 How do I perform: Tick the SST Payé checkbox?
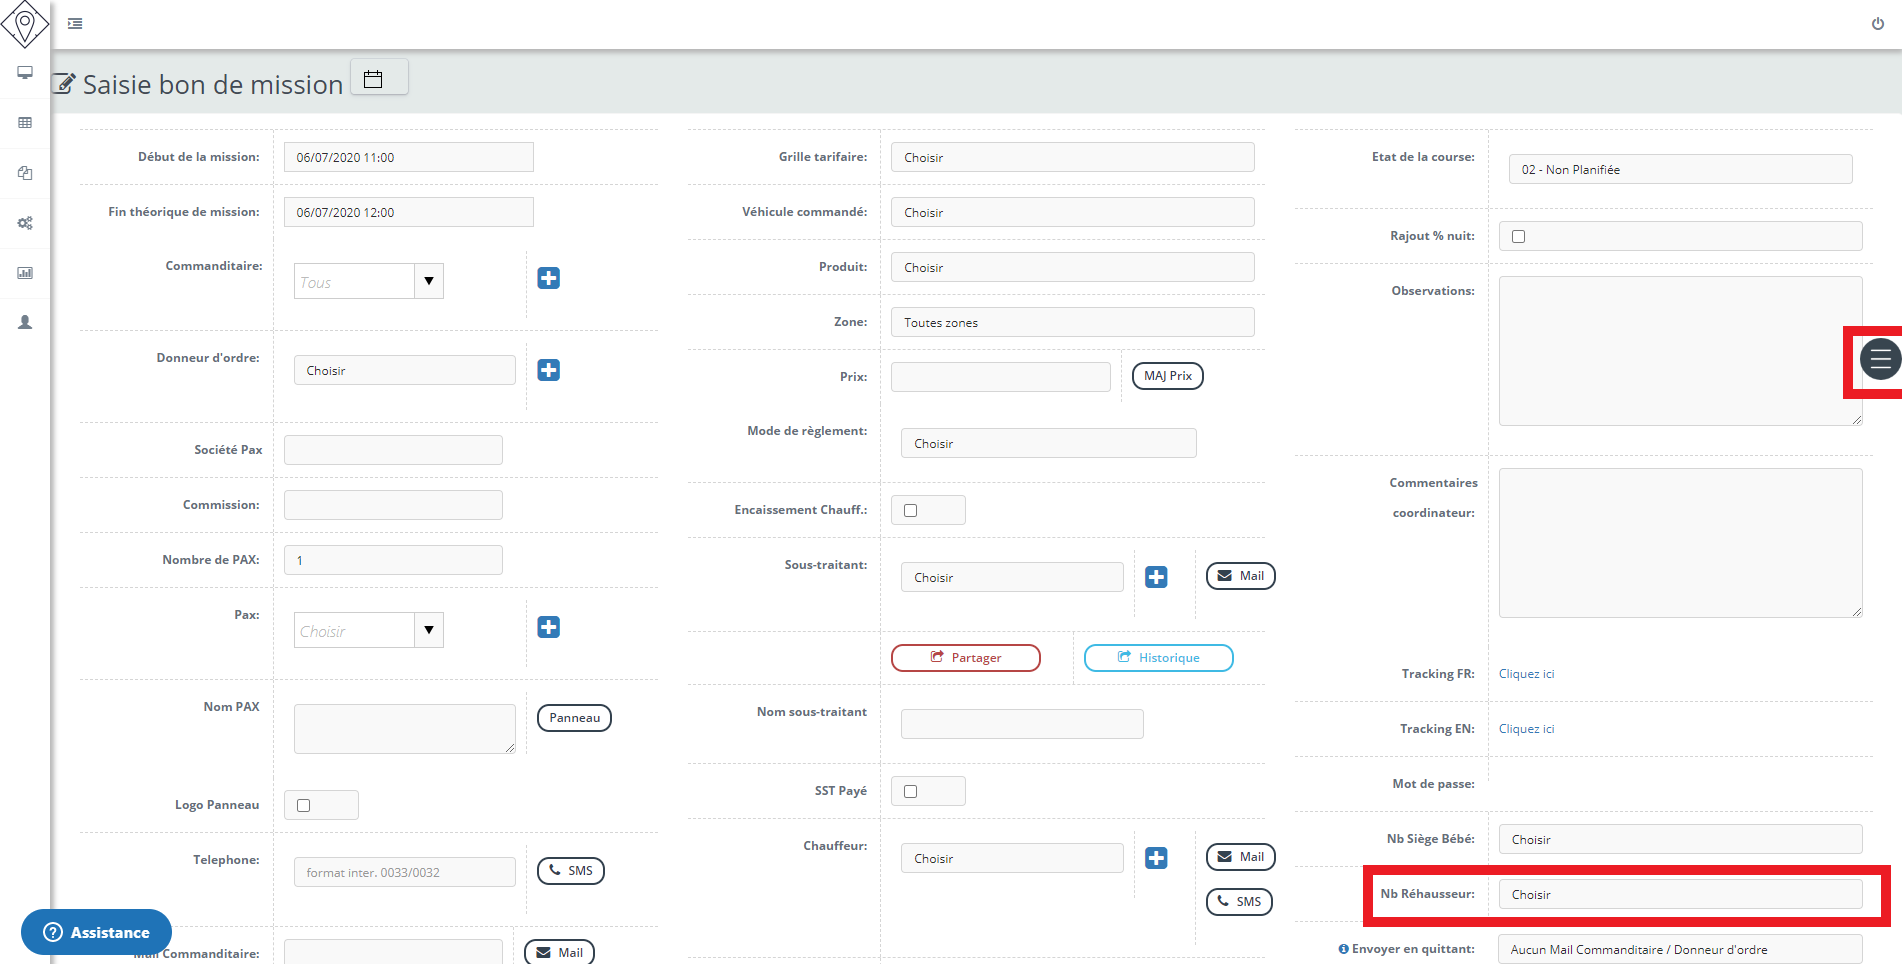click(x=910, y=792)
